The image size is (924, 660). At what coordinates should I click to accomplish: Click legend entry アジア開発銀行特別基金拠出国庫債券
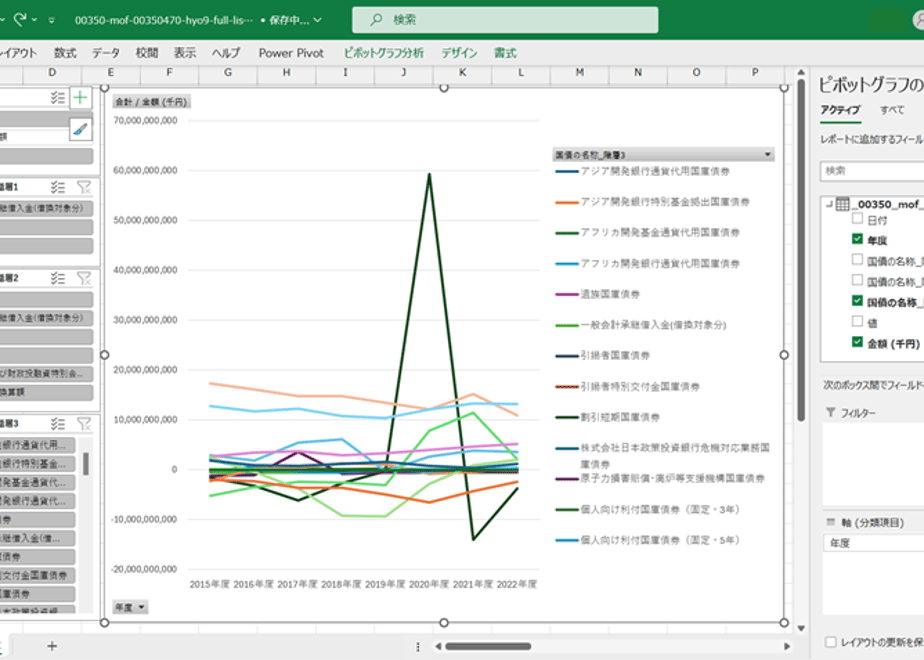point(652,202)
